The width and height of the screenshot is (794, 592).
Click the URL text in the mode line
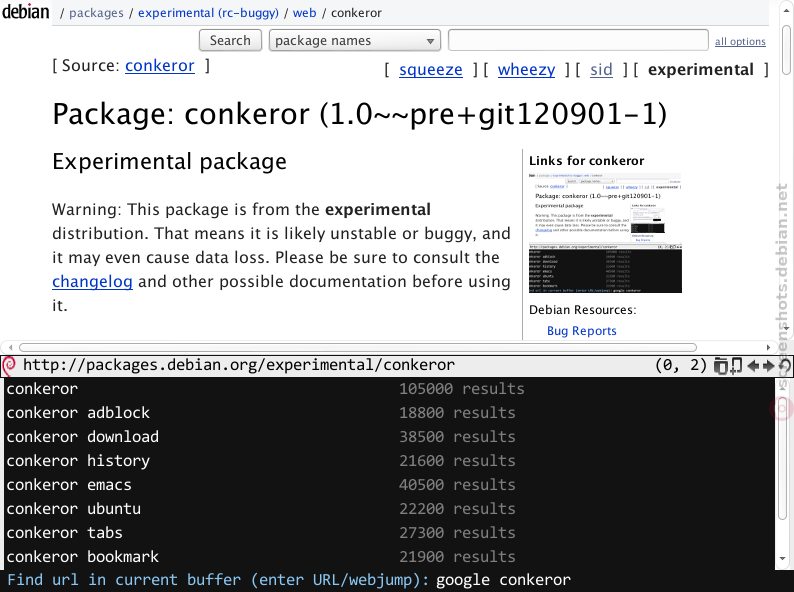point(239,365)
